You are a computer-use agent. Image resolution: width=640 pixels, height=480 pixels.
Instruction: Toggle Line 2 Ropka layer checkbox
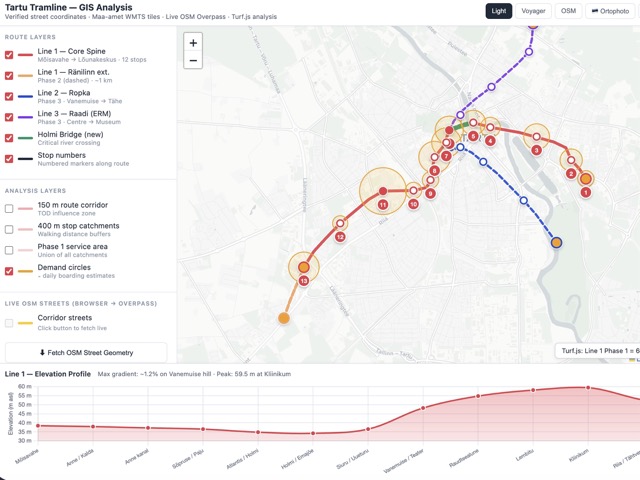(x=9, y=97)
